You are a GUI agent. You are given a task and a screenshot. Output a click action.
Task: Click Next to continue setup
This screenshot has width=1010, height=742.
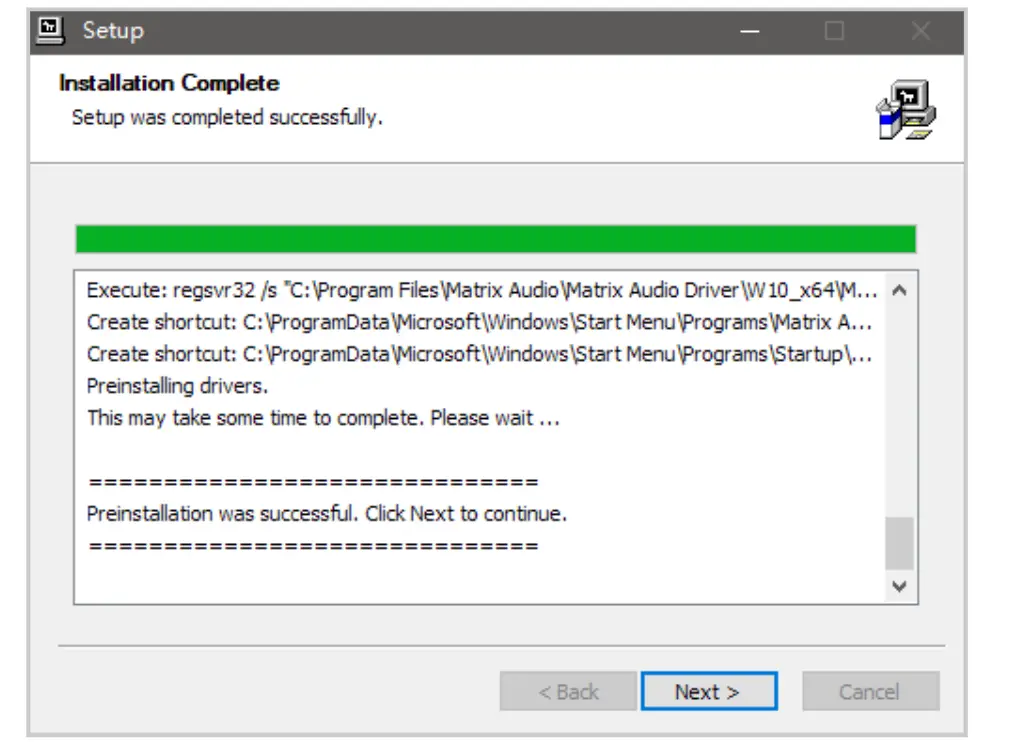pos(708,692)
